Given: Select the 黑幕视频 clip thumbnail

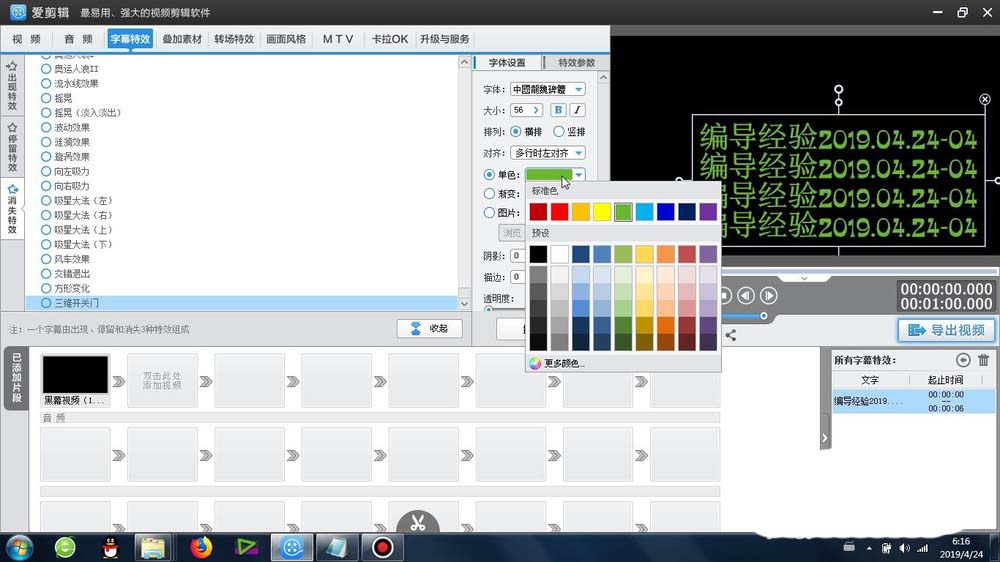Looking at the screenshot, I should point(75,375).
